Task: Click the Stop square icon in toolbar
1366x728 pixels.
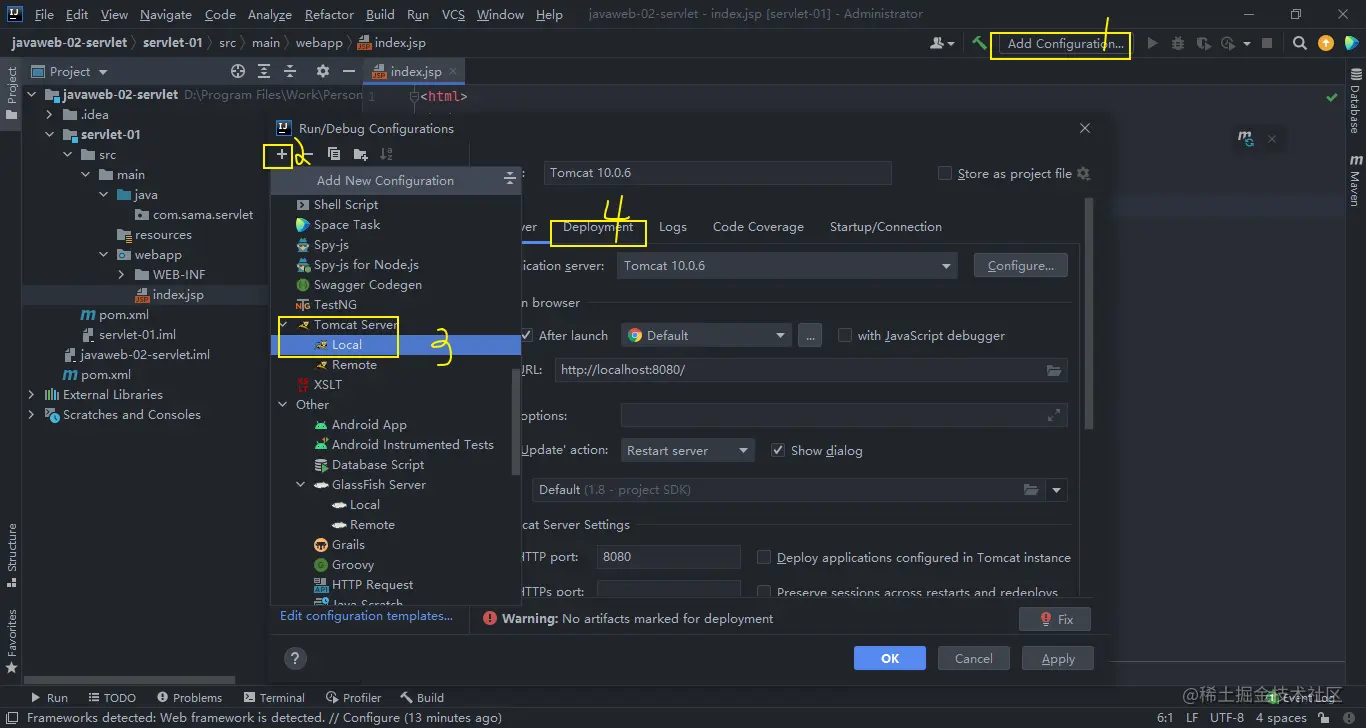Action: 1267,43
